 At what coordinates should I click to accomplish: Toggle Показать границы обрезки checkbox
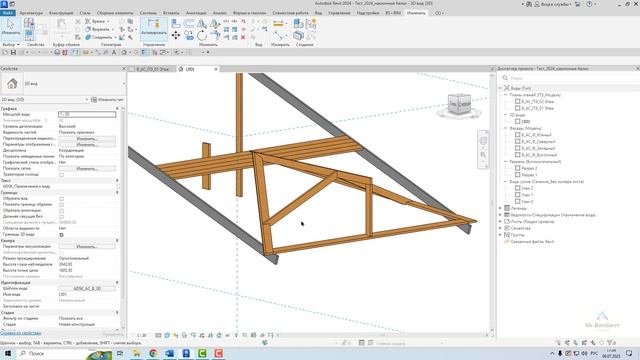pos(62,204)
